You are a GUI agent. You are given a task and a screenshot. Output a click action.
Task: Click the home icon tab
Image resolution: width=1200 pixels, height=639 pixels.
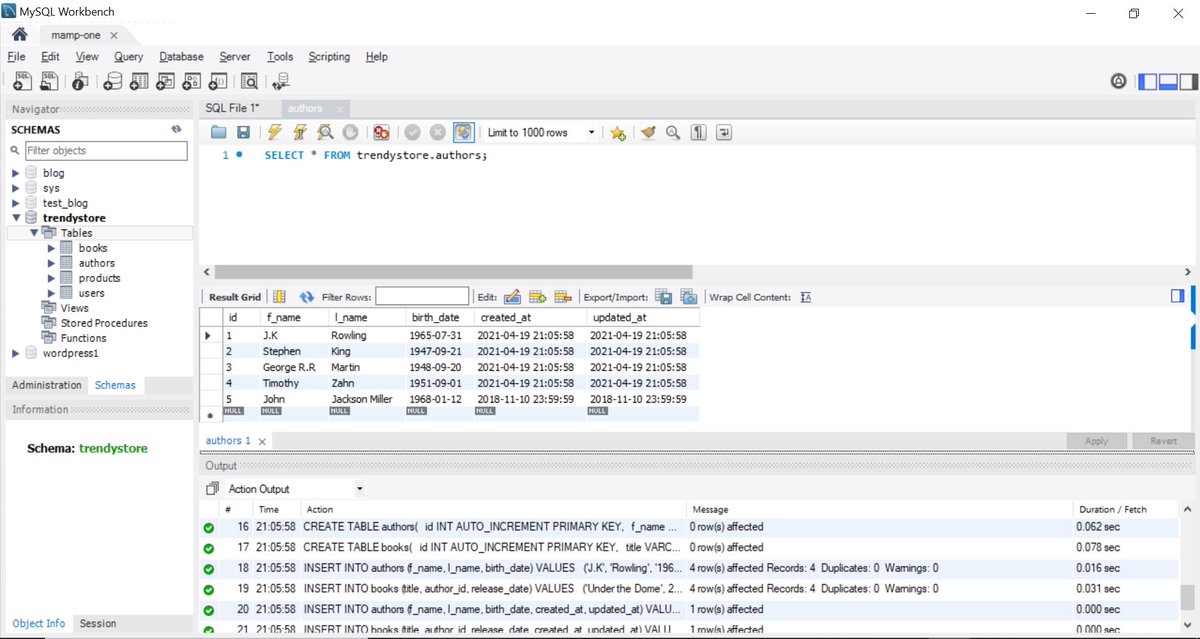19,34
